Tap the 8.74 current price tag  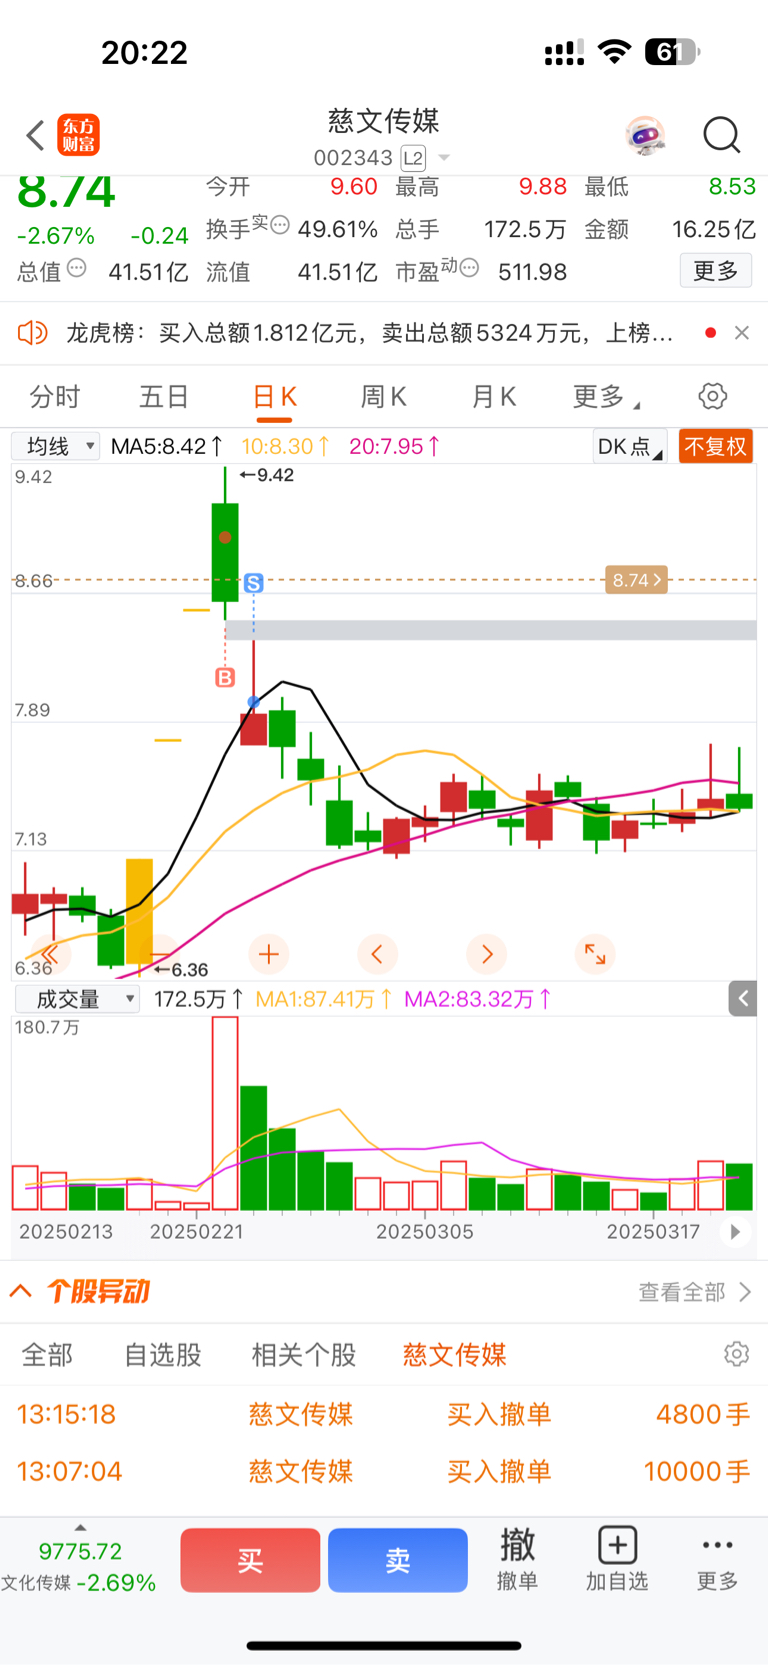(x=636, y=580)
